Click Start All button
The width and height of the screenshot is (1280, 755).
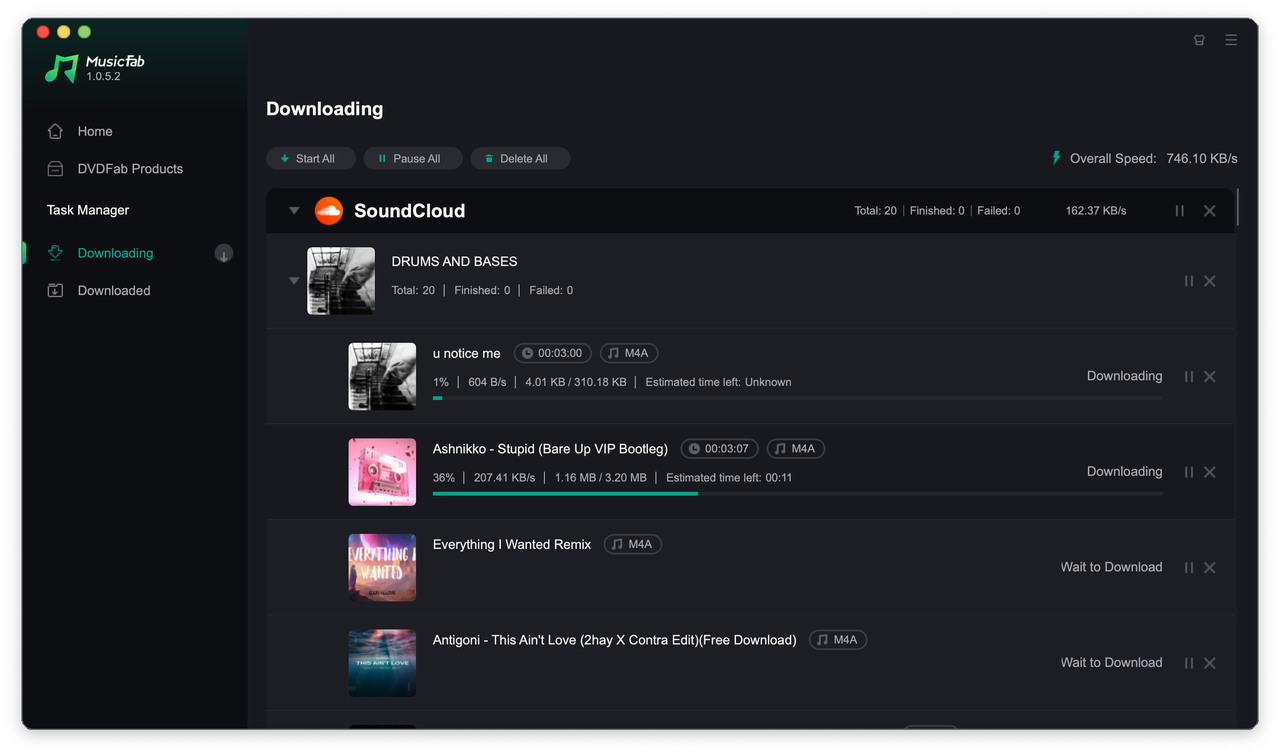(x=310, y=158)
